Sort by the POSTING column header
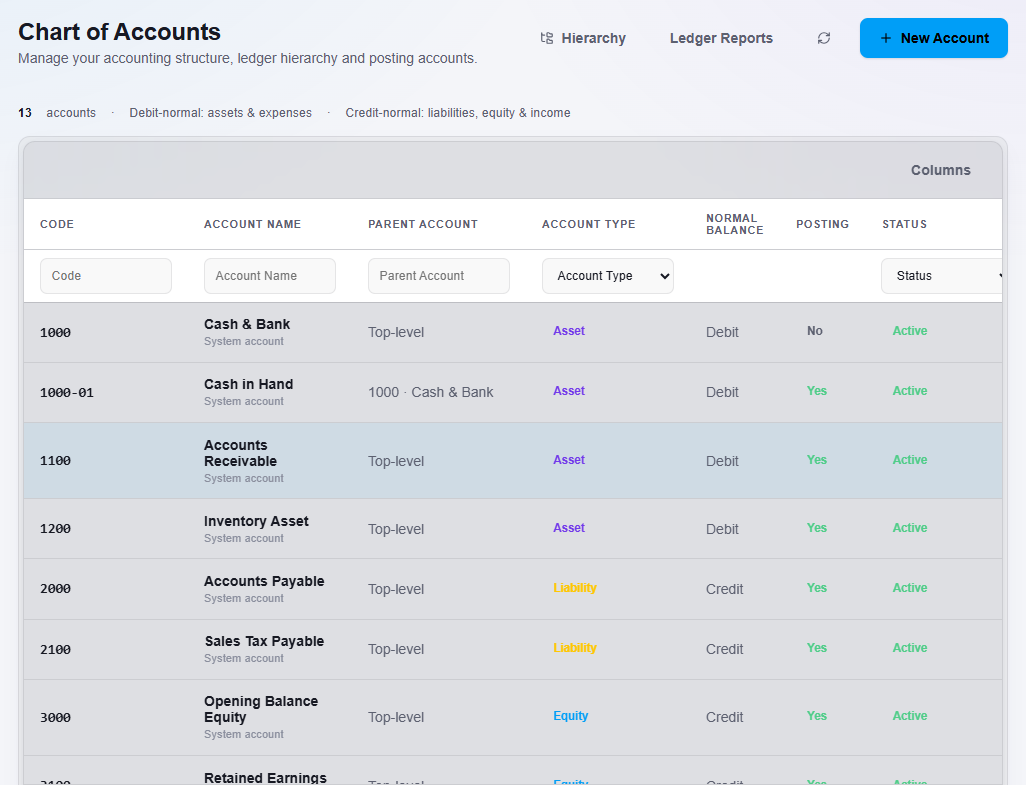The width and height of the screenshot is (1026, 785). pos(823,224)
